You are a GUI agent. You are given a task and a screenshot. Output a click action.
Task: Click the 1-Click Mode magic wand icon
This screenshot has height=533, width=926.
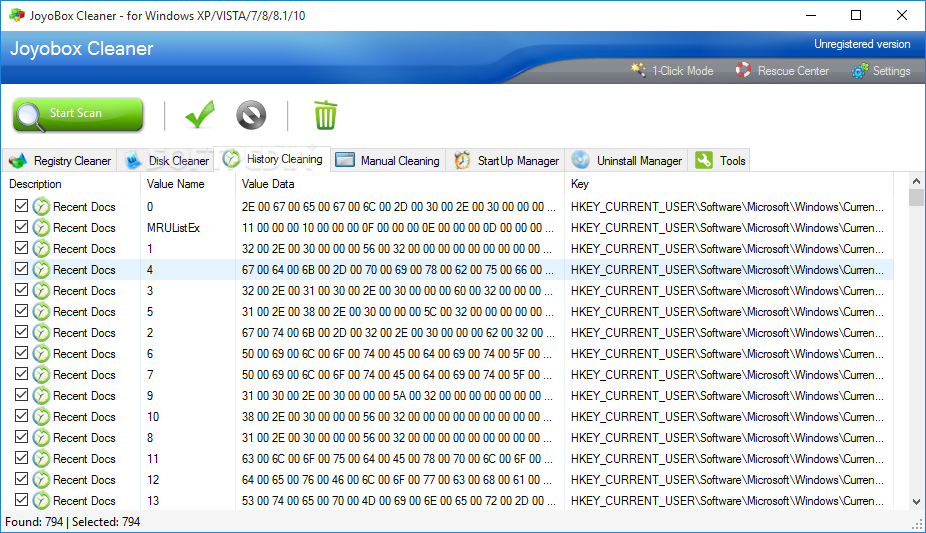tap(638, 70)
